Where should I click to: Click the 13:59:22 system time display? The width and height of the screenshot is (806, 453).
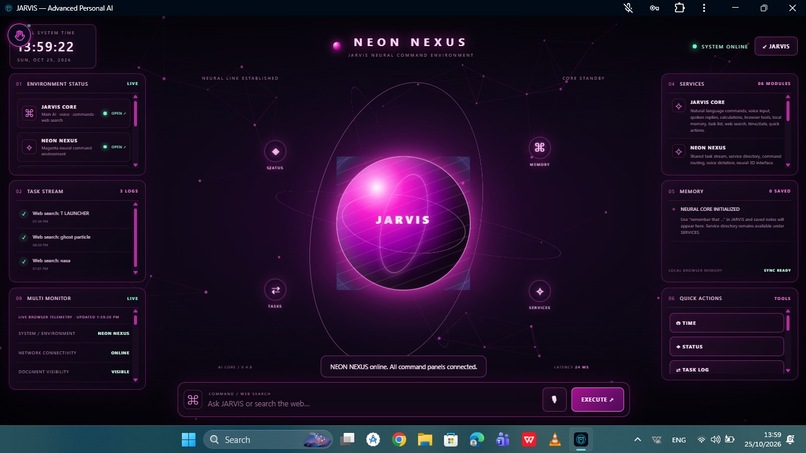[x=46, y=47]
